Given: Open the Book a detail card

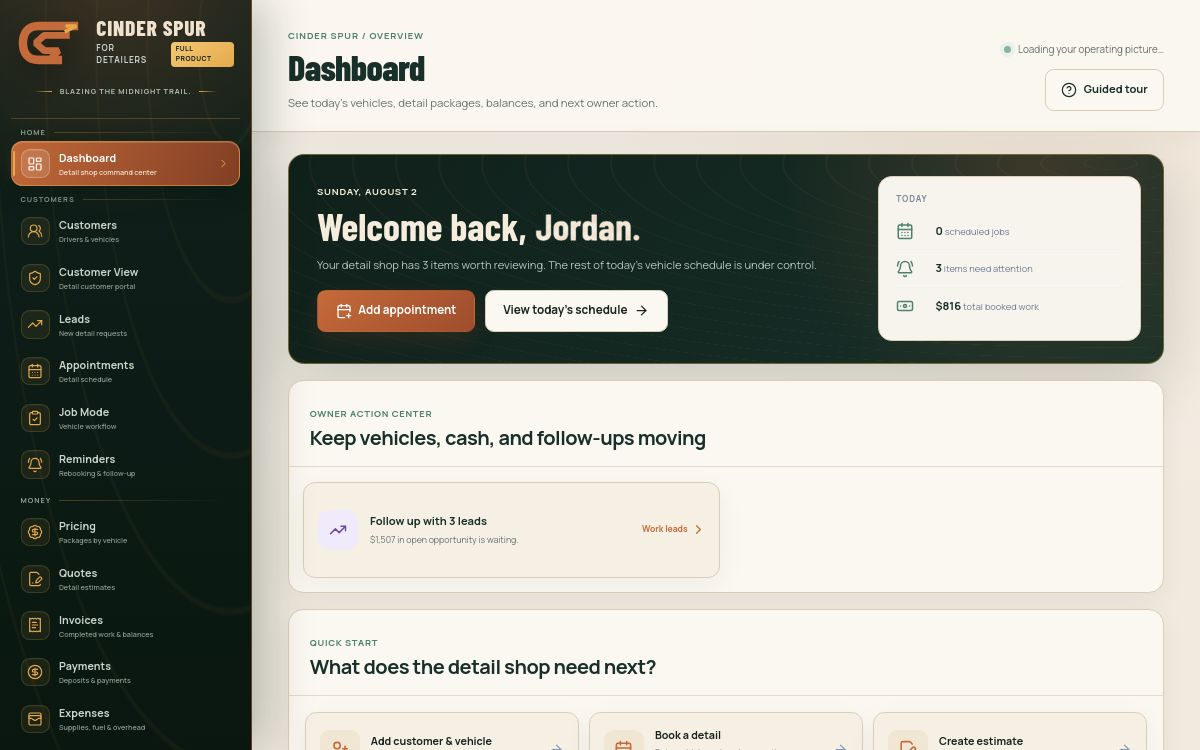Looking at the screenshot, I should tap(725, 732).
